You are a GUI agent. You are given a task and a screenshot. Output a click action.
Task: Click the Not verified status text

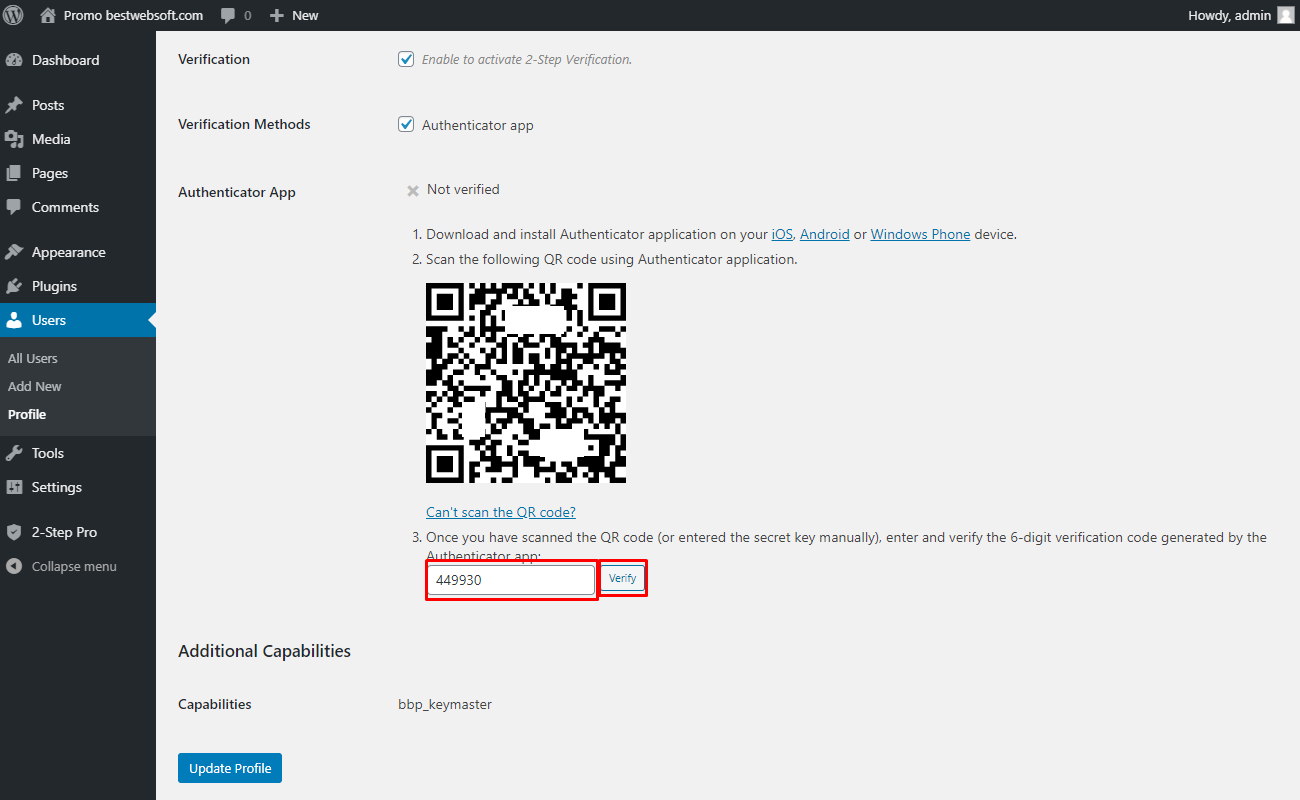point(463,189)
